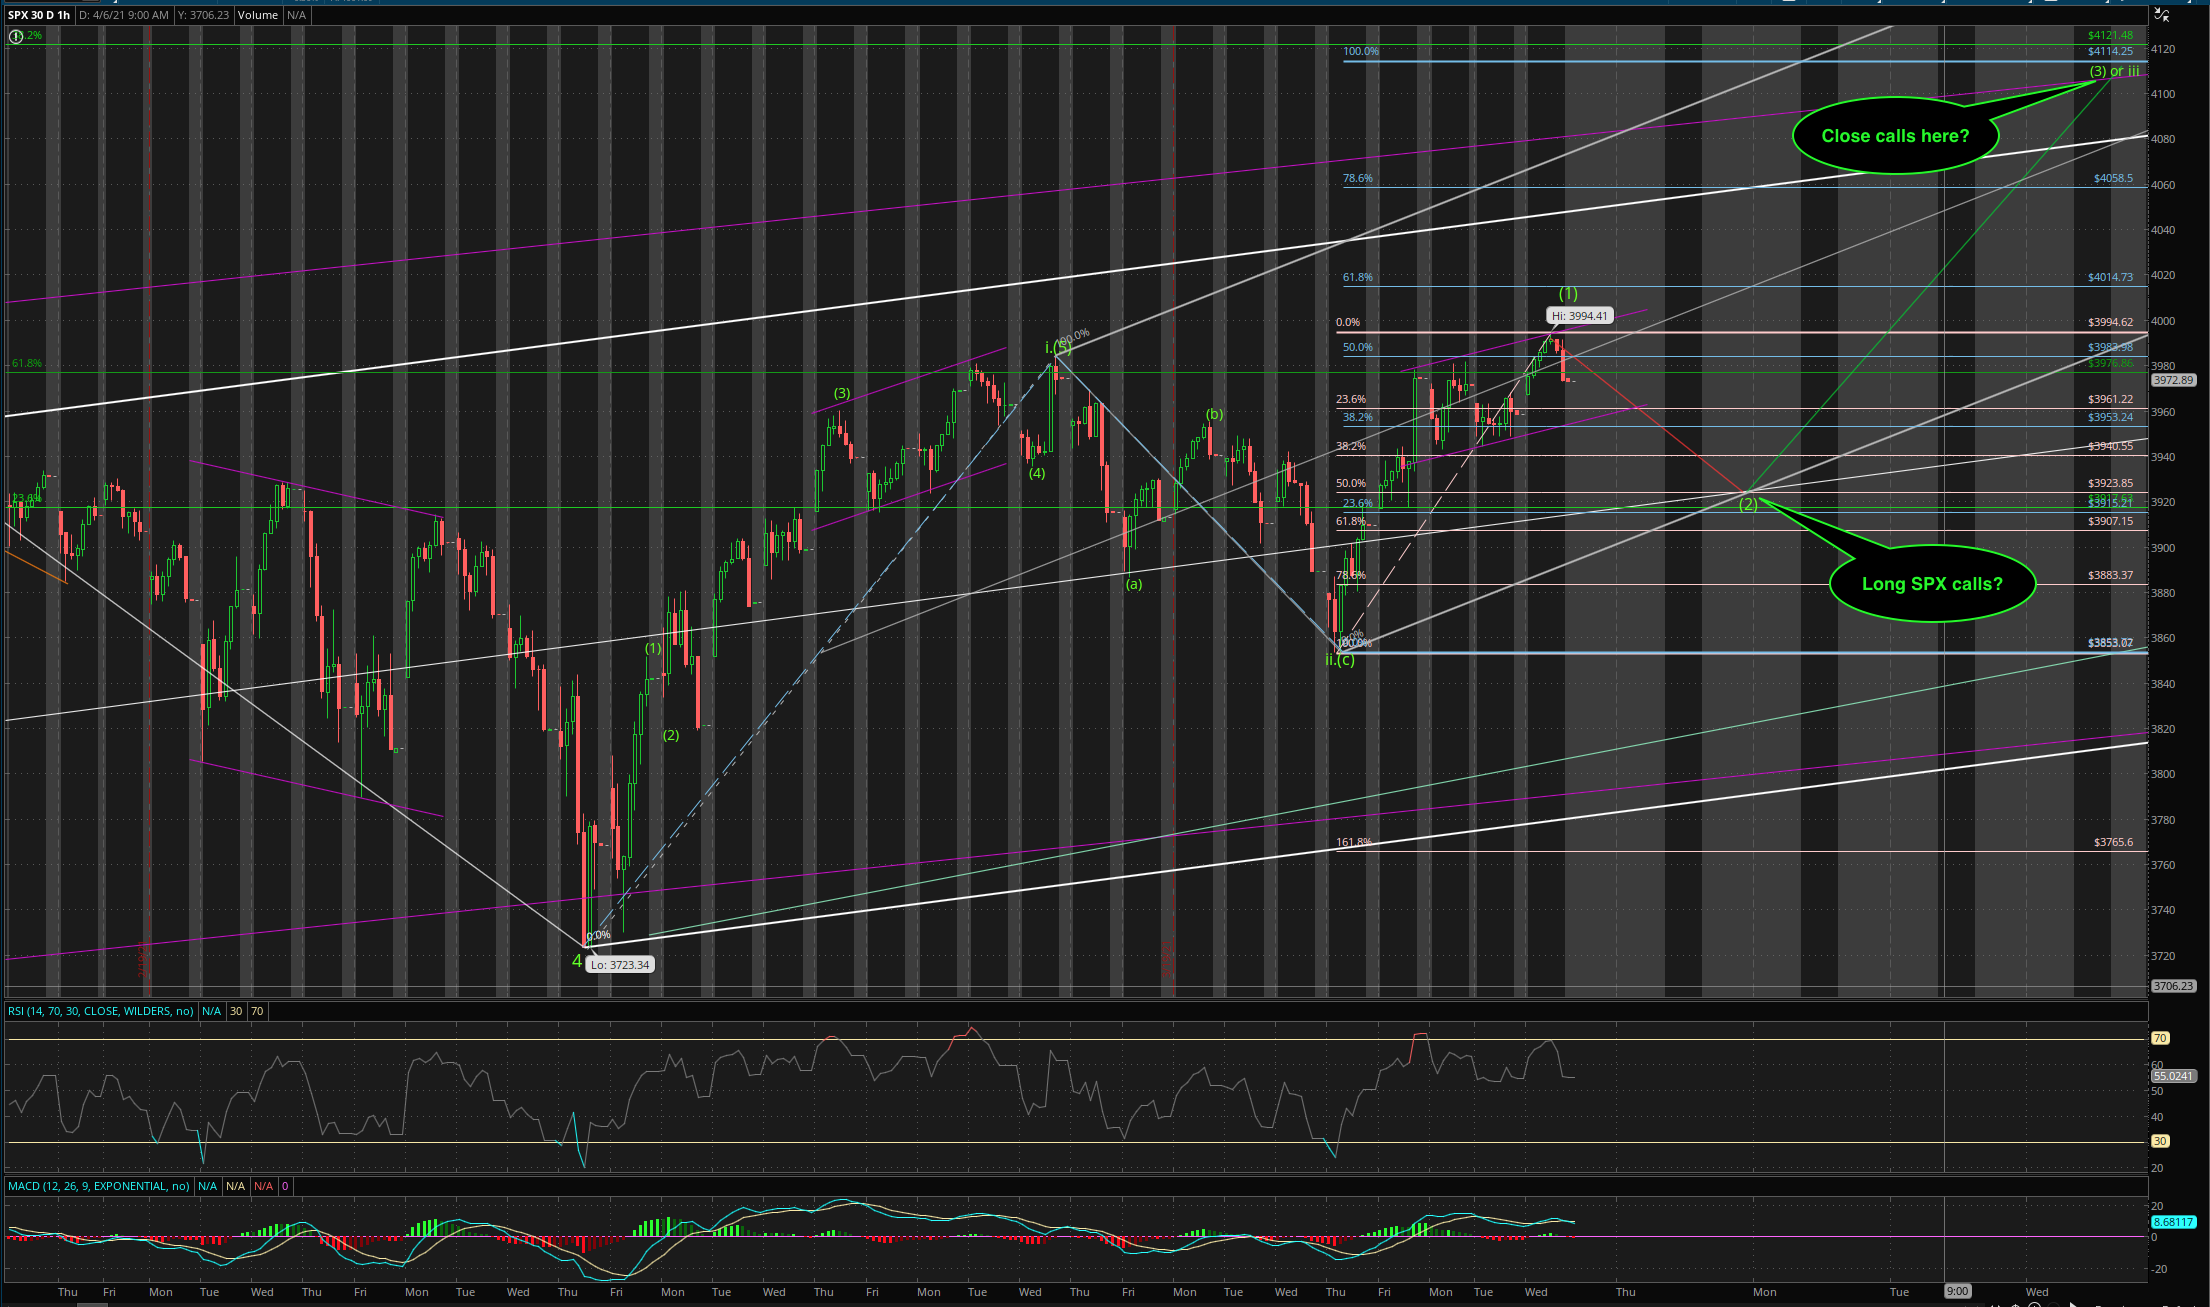Click the RSI header value box showing 30
Image resolution: width=2210 pixels, height=1307 pixels.
(x=236, y=1011)
